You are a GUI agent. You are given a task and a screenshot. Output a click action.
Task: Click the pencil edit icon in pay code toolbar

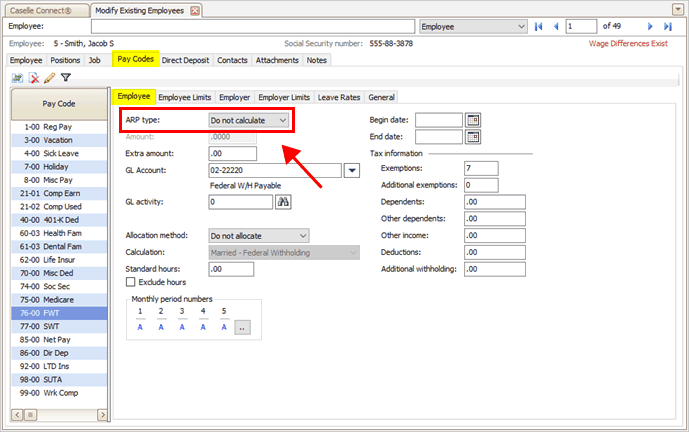click(49, 77)
